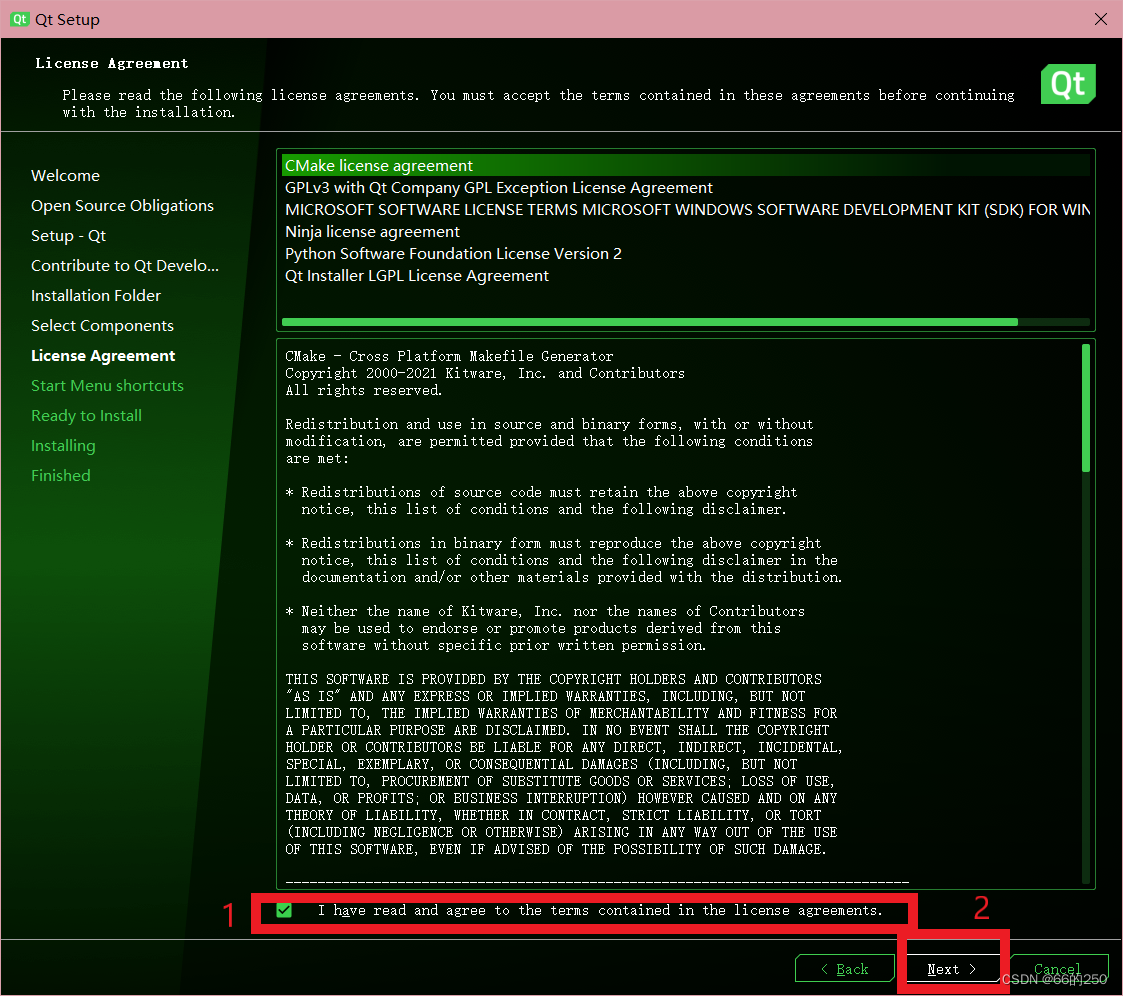Click the license list horizontal scrollbar

point(650,322)
